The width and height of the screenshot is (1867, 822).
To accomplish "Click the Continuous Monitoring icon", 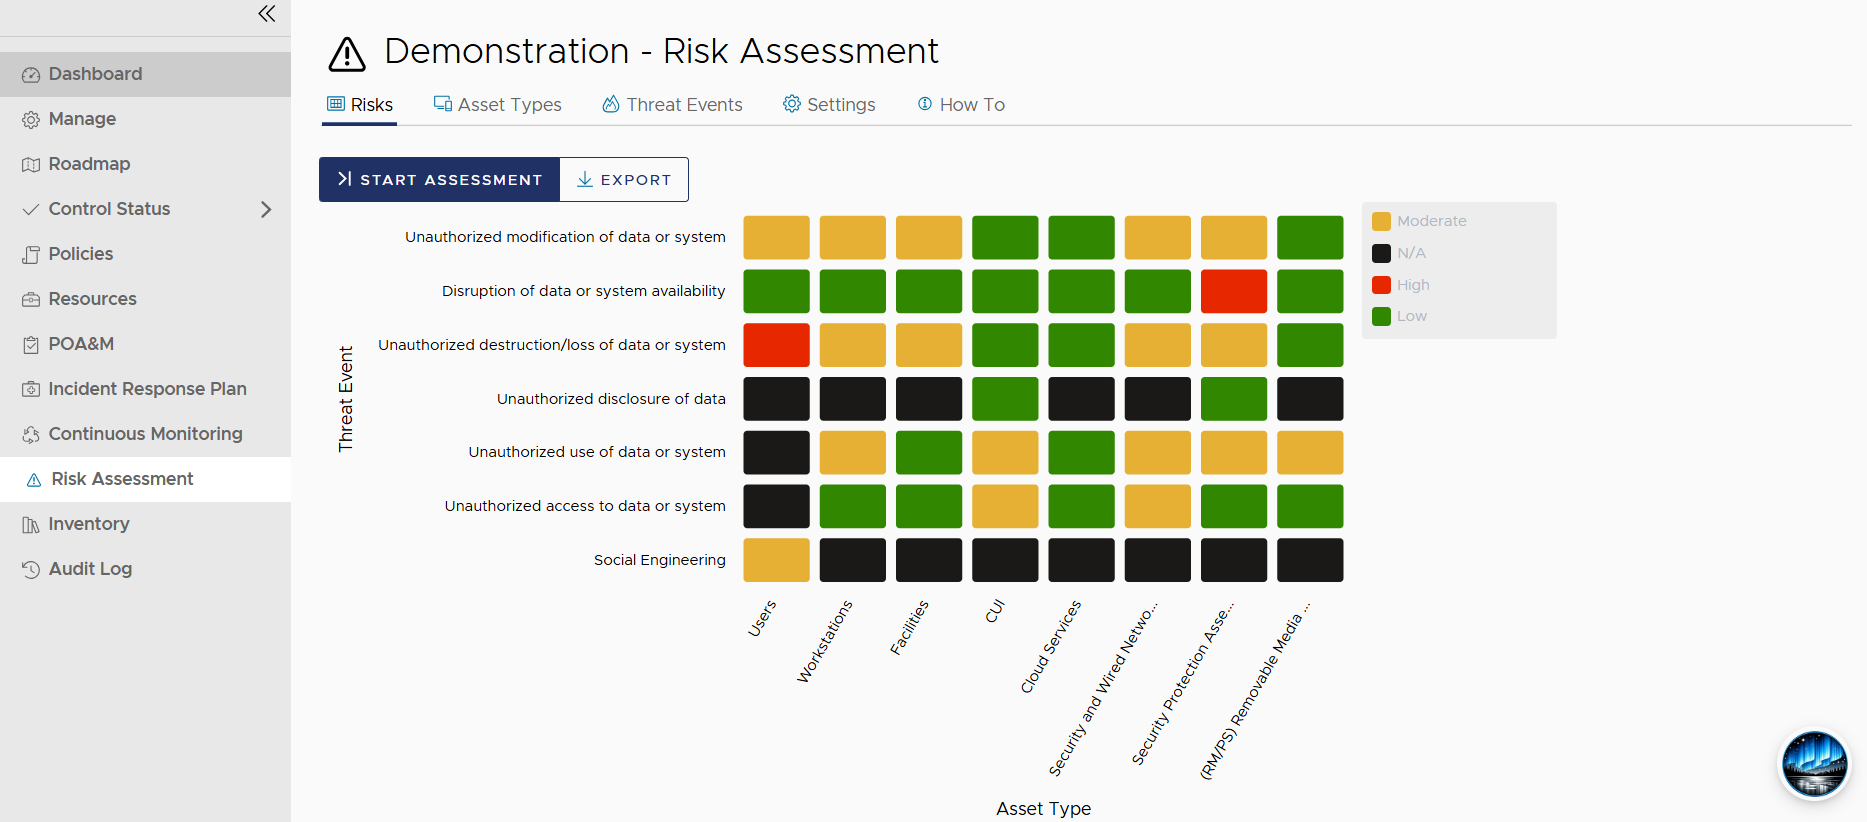I will [31, 435].
